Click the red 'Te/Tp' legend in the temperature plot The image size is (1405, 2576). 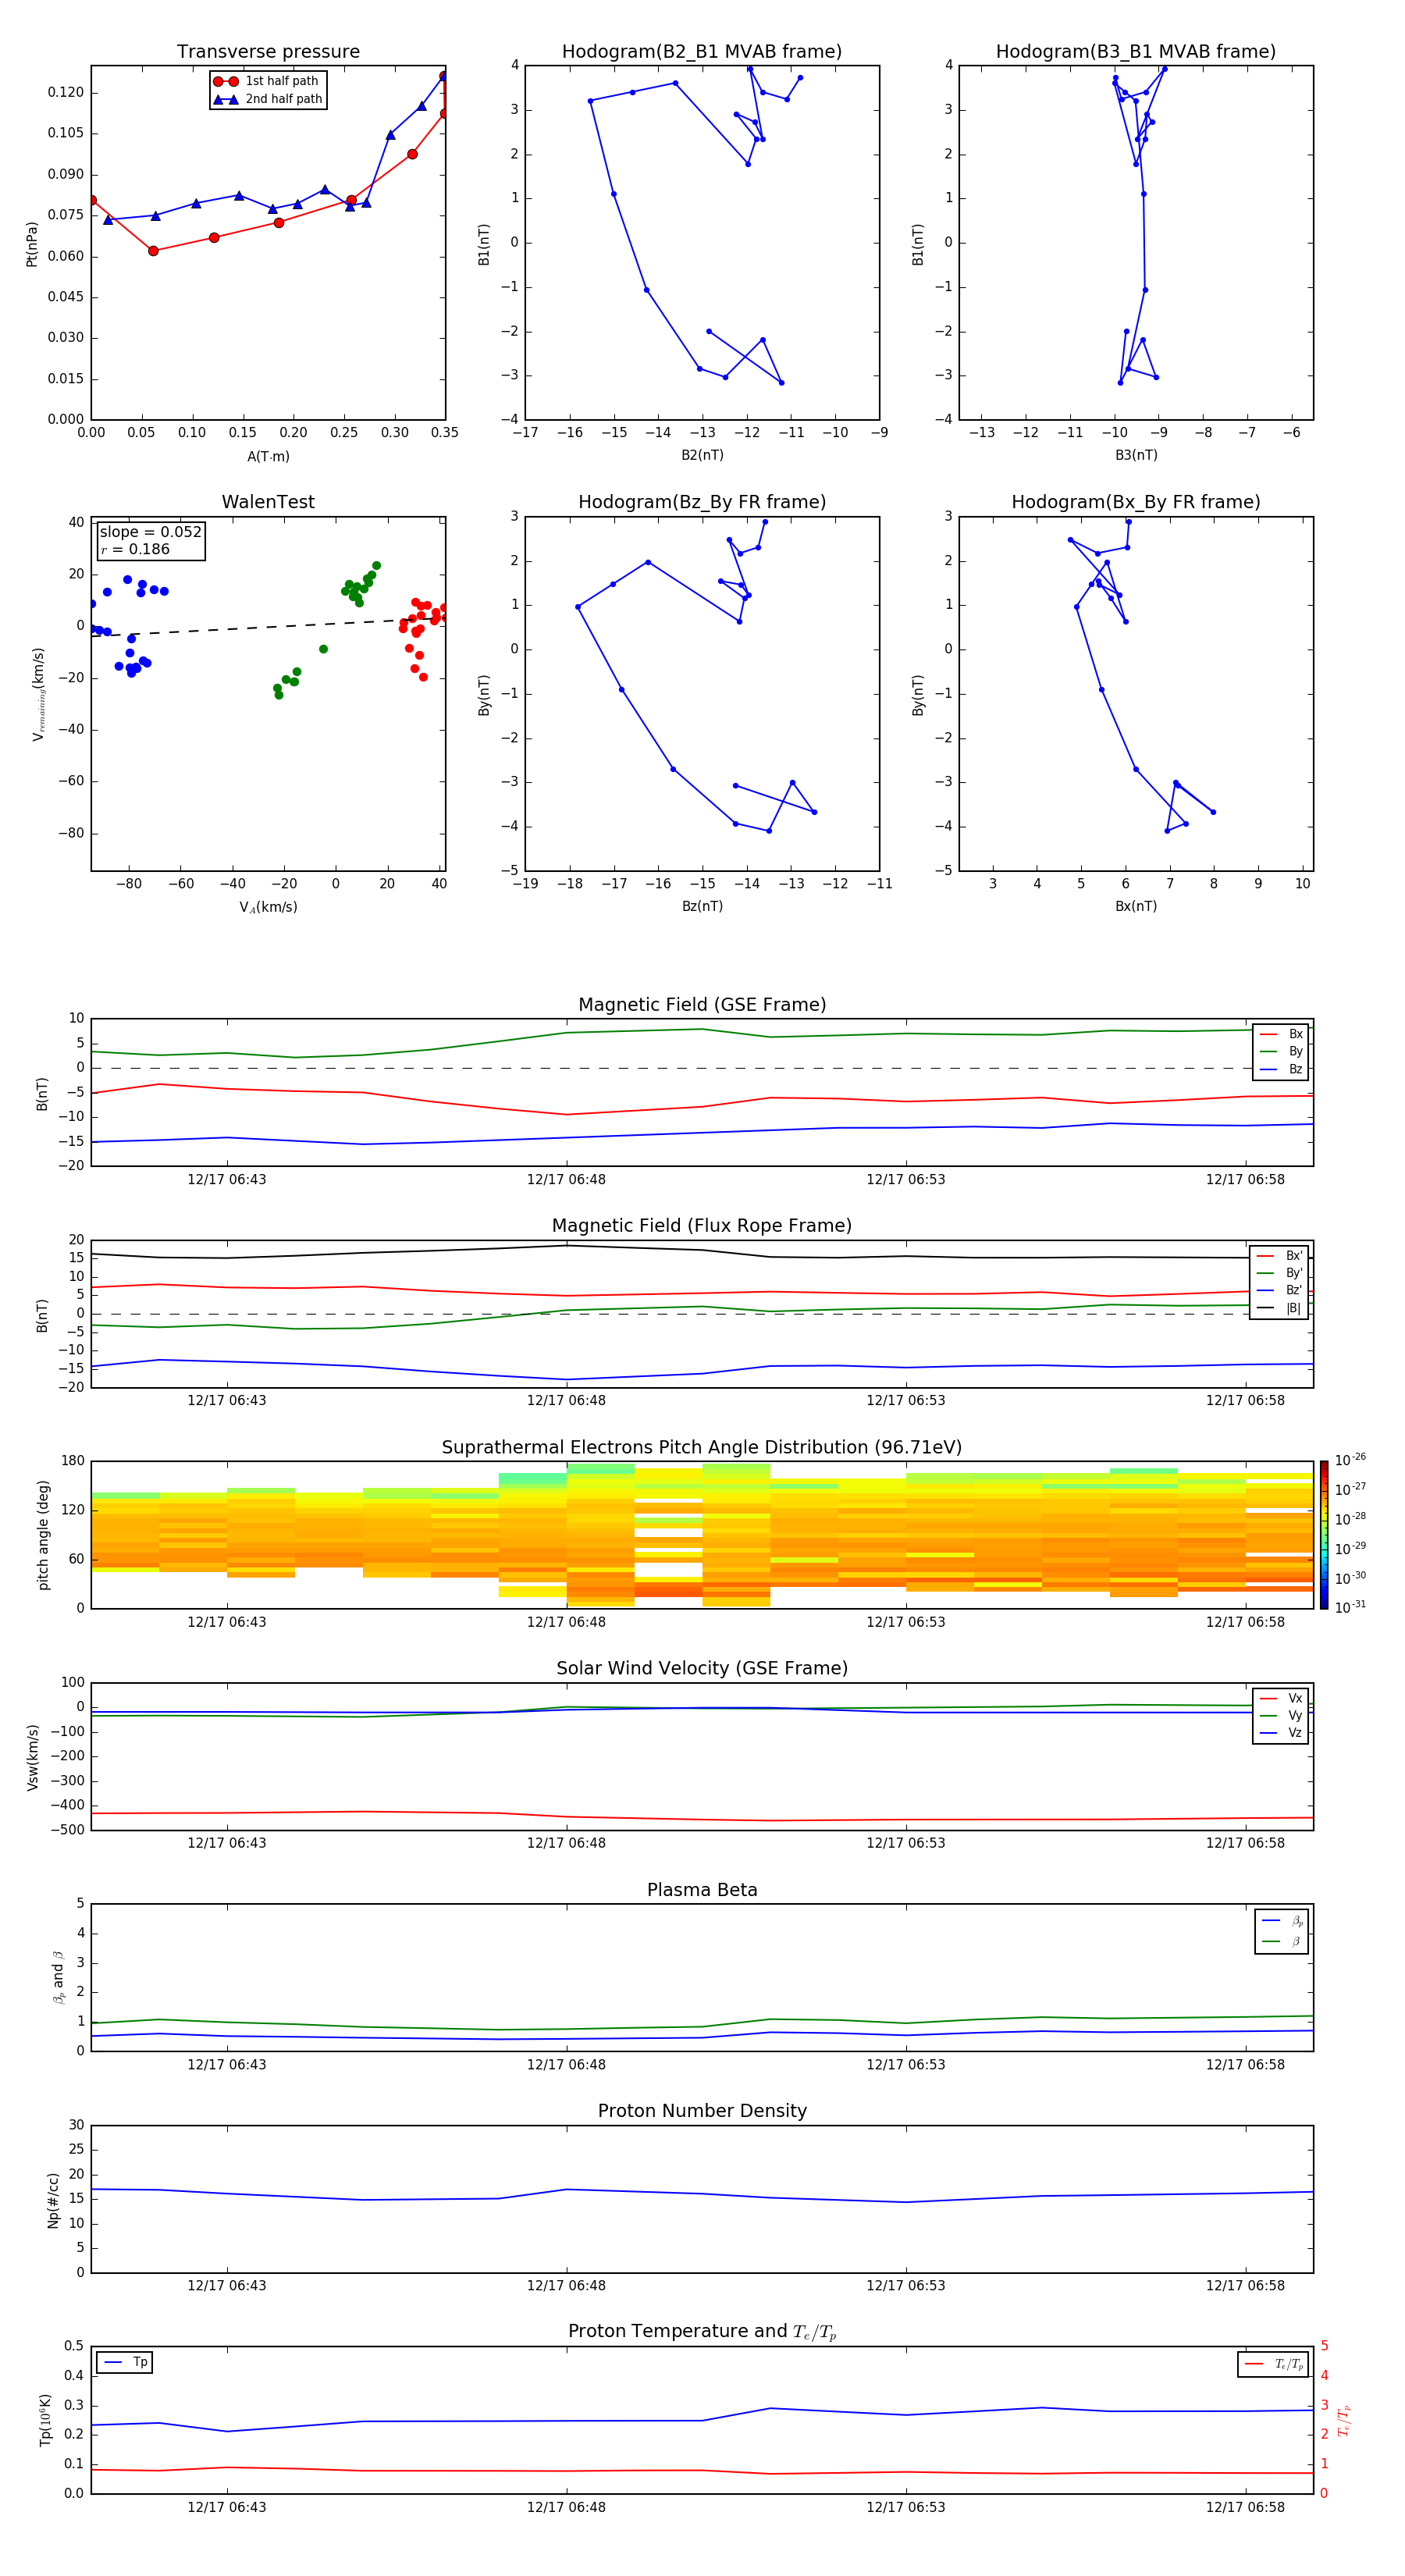click(x=1272, y=2364)
